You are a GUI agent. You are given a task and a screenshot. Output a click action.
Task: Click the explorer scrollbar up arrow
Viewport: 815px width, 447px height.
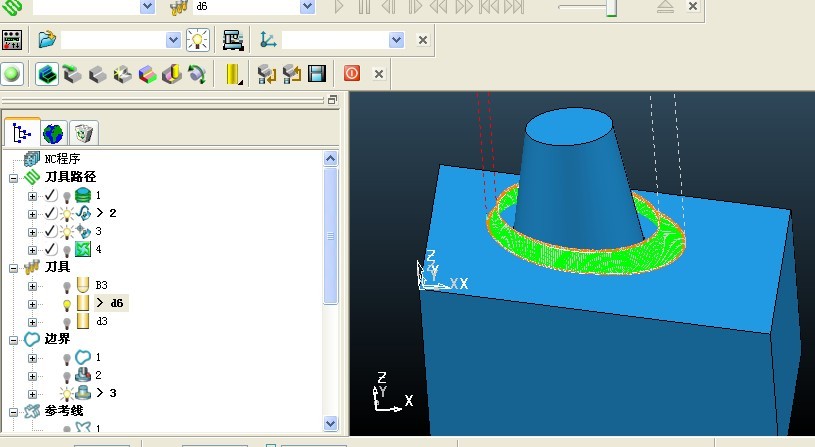(x=331, y=159)
